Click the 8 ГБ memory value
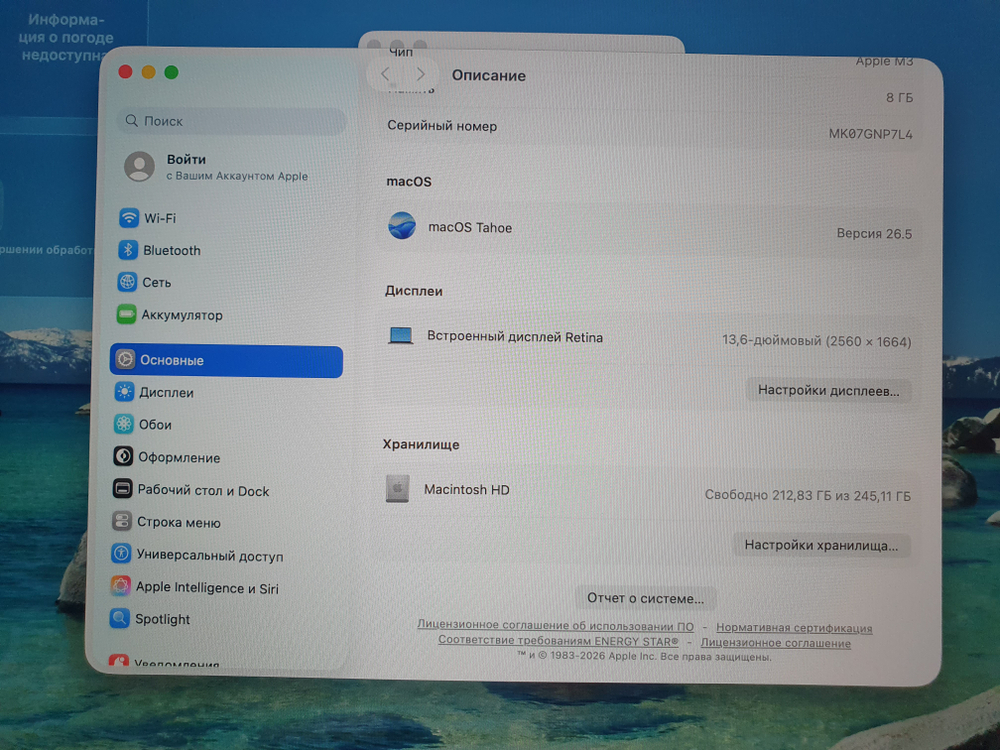The height and width of the screenshot is (750, 1000). (899, 98)
